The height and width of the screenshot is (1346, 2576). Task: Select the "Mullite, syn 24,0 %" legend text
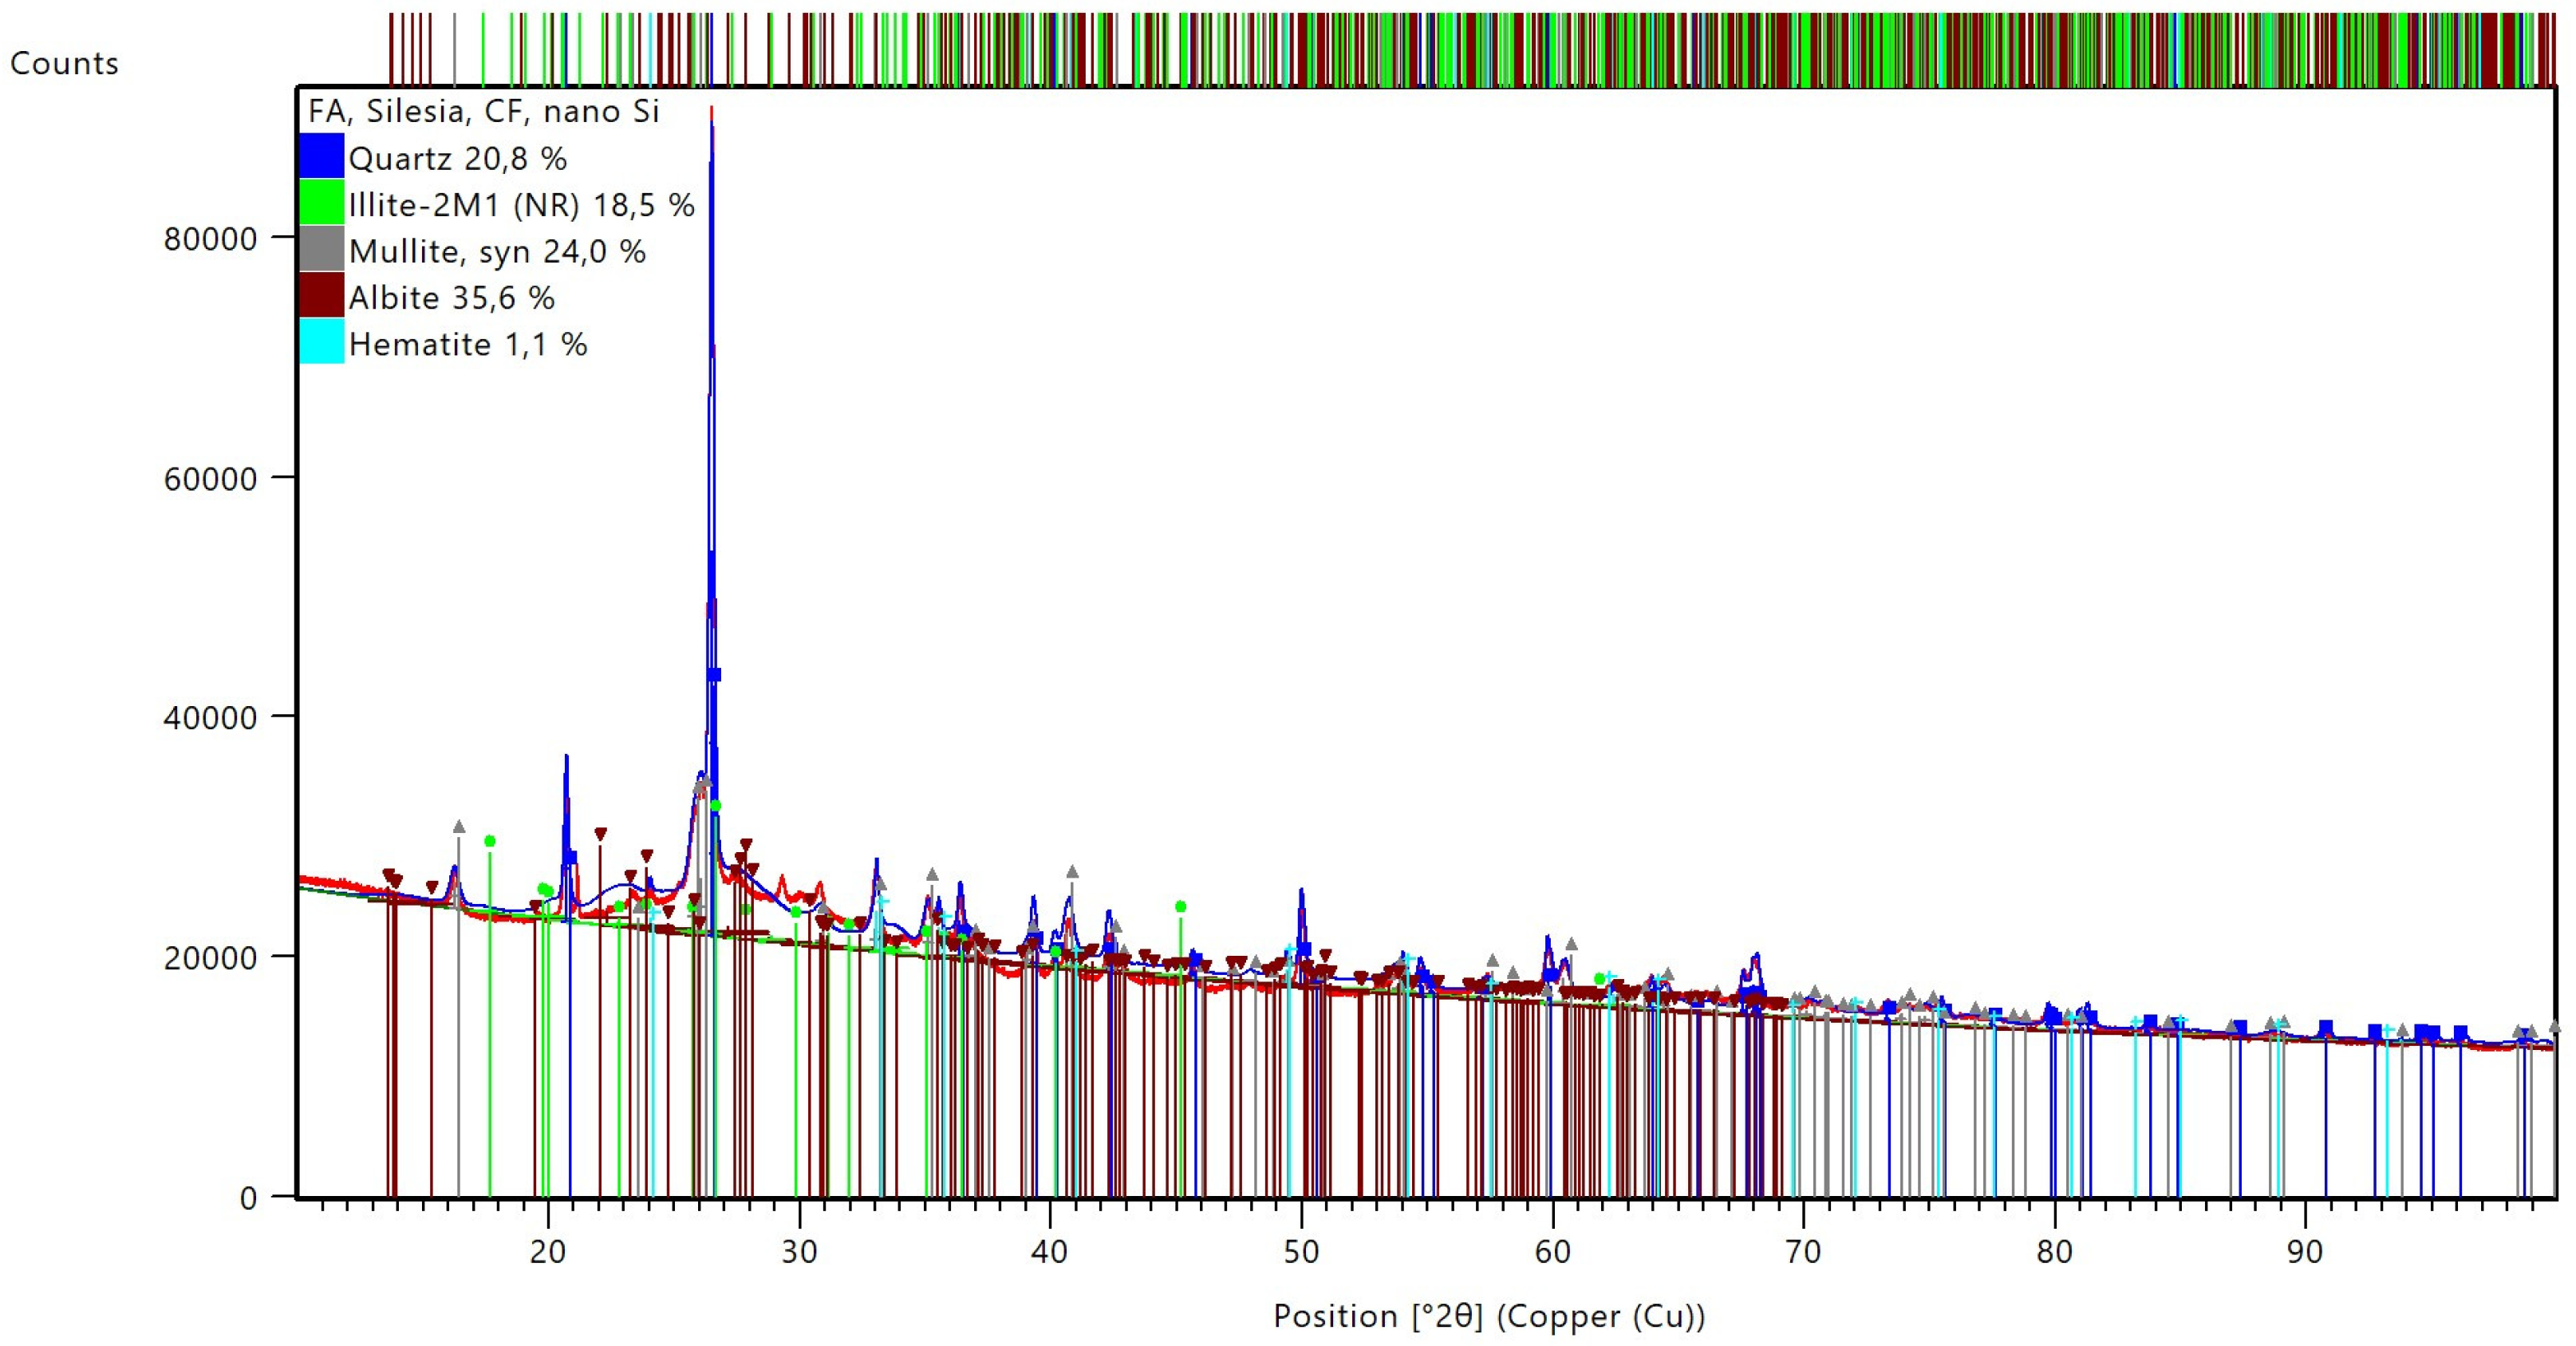pos(497,251)
